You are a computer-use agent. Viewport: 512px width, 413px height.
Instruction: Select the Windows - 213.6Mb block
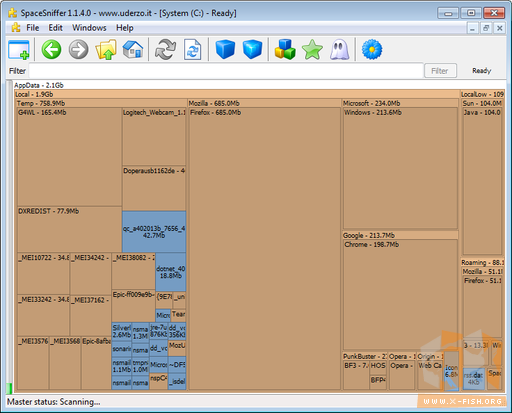[400, 168]
